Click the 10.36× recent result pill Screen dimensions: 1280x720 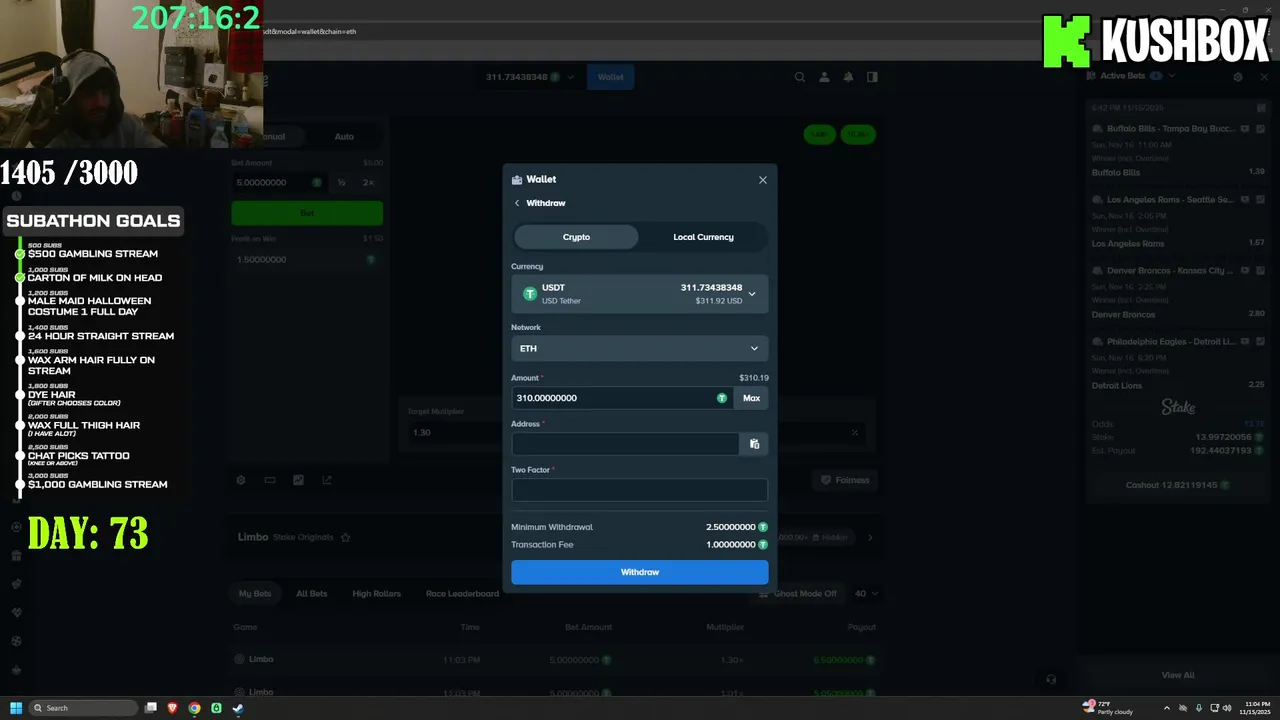[857, 134]
